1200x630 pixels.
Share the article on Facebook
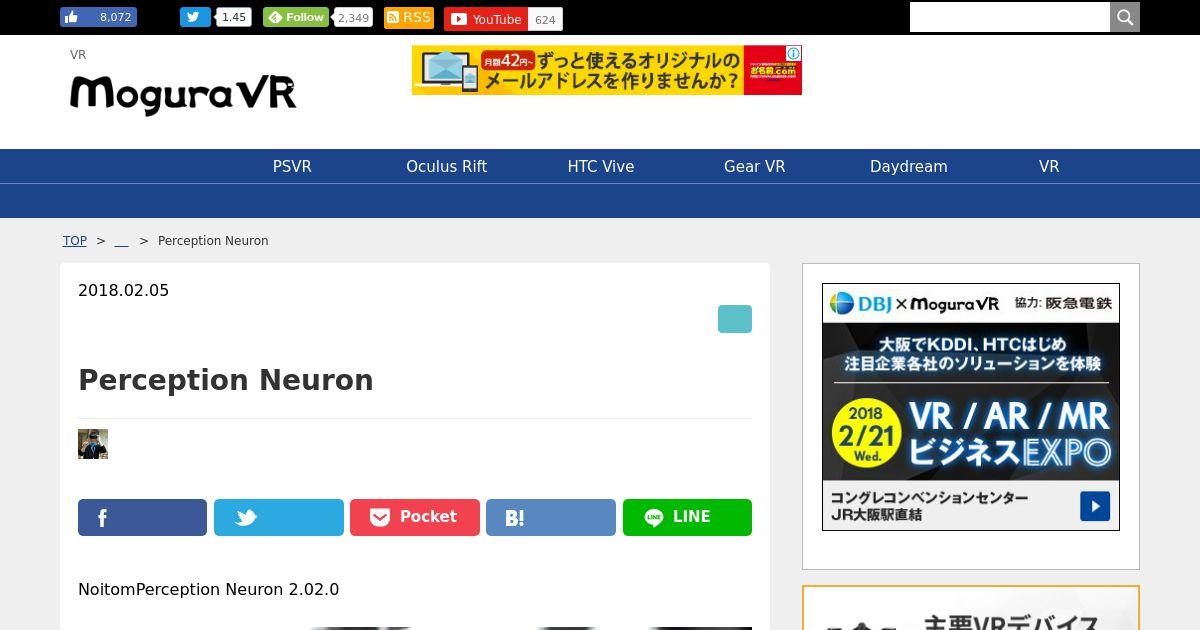143,517
